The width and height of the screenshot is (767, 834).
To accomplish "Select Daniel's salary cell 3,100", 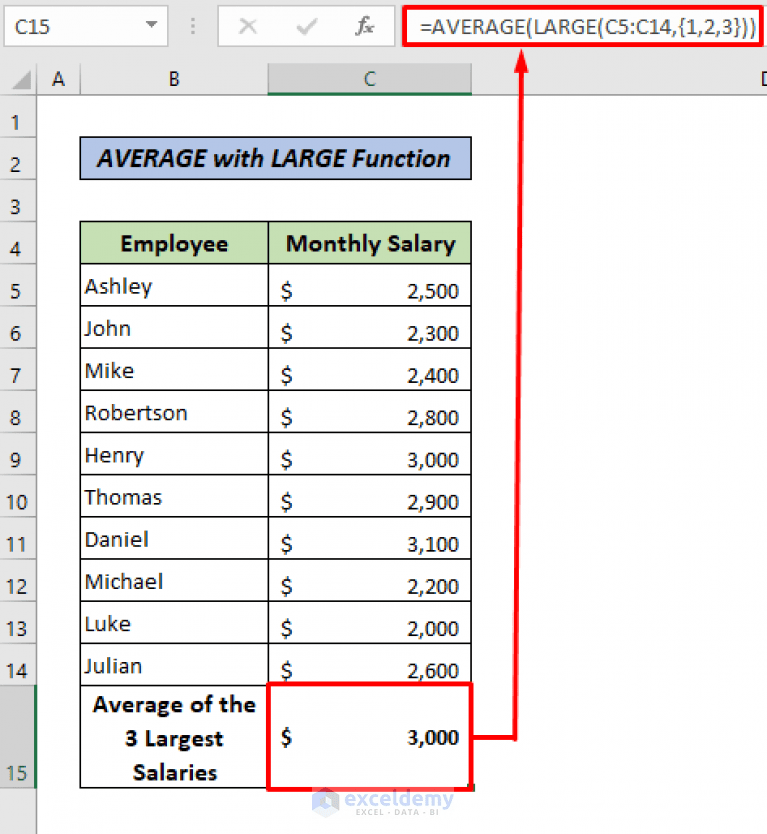I will click(370, 539).
